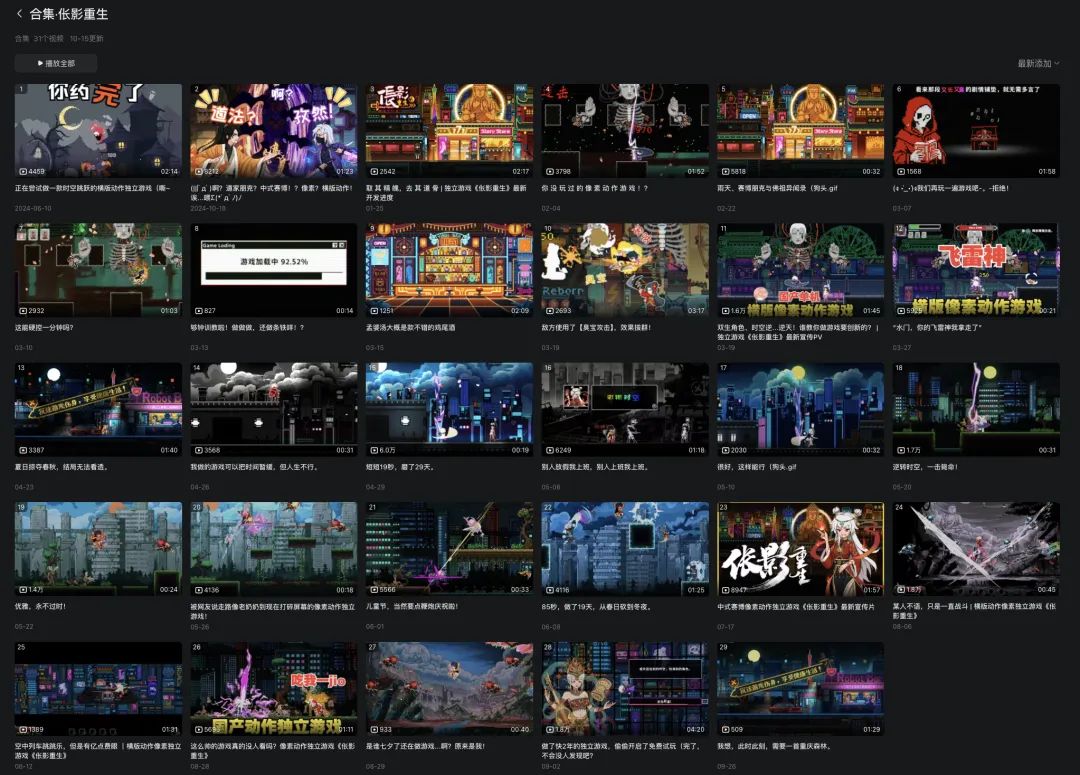
Task: Open video 25 thumbnail with 1389 plays
Action: click(98, 689)
